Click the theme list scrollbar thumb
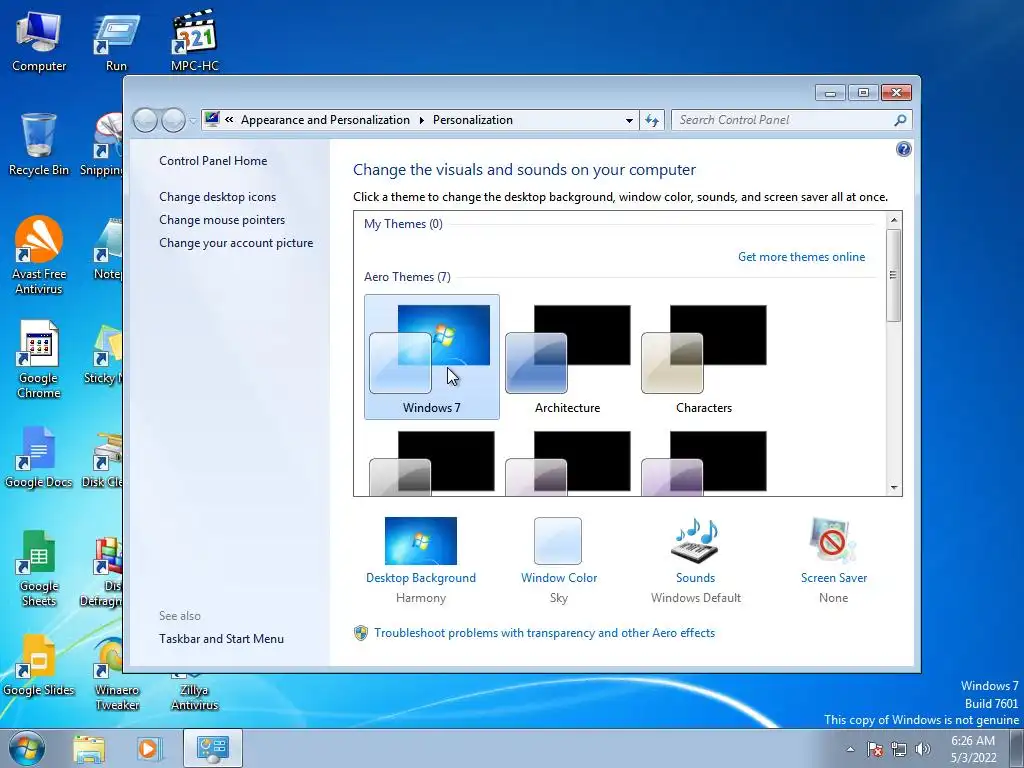The width and height of the screenshot is (1024, 768). tap(893, 275)
